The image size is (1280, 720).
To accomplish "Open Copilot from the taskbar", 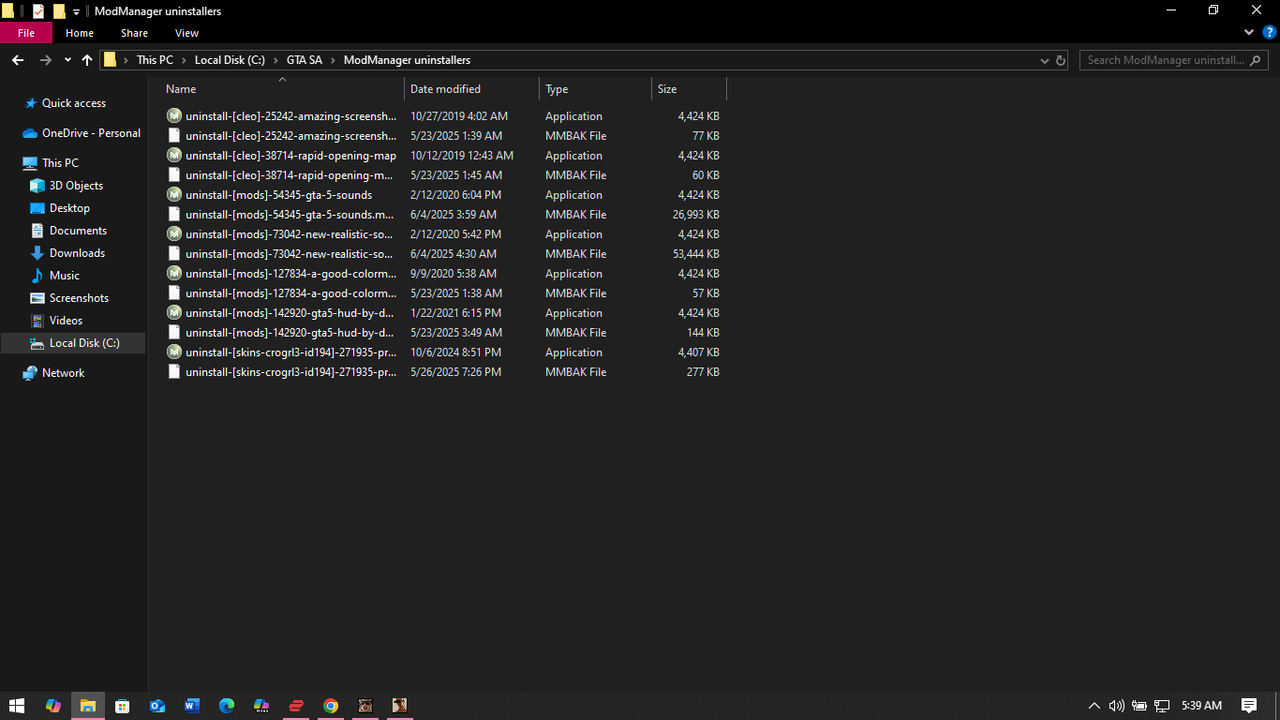I will pos(53,706).
